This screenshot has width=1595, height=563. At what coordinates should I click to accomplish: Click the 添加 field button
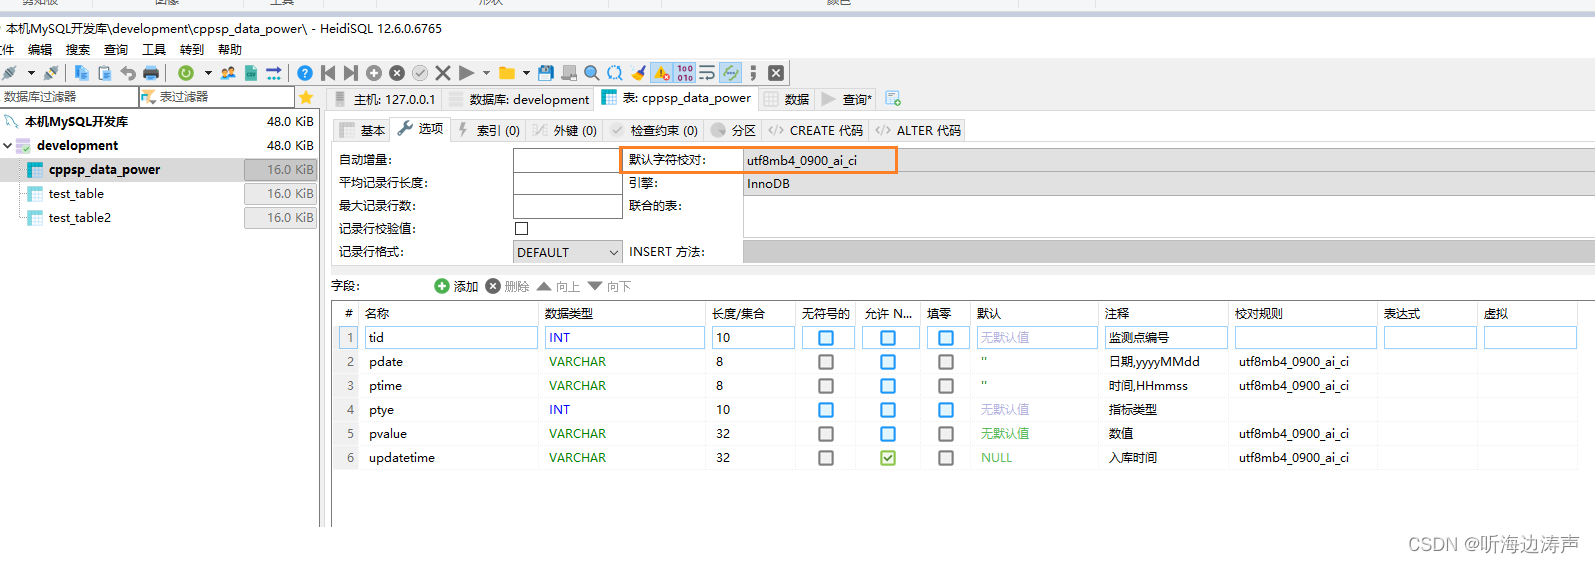pyautogui.click(x=457, y=286)
